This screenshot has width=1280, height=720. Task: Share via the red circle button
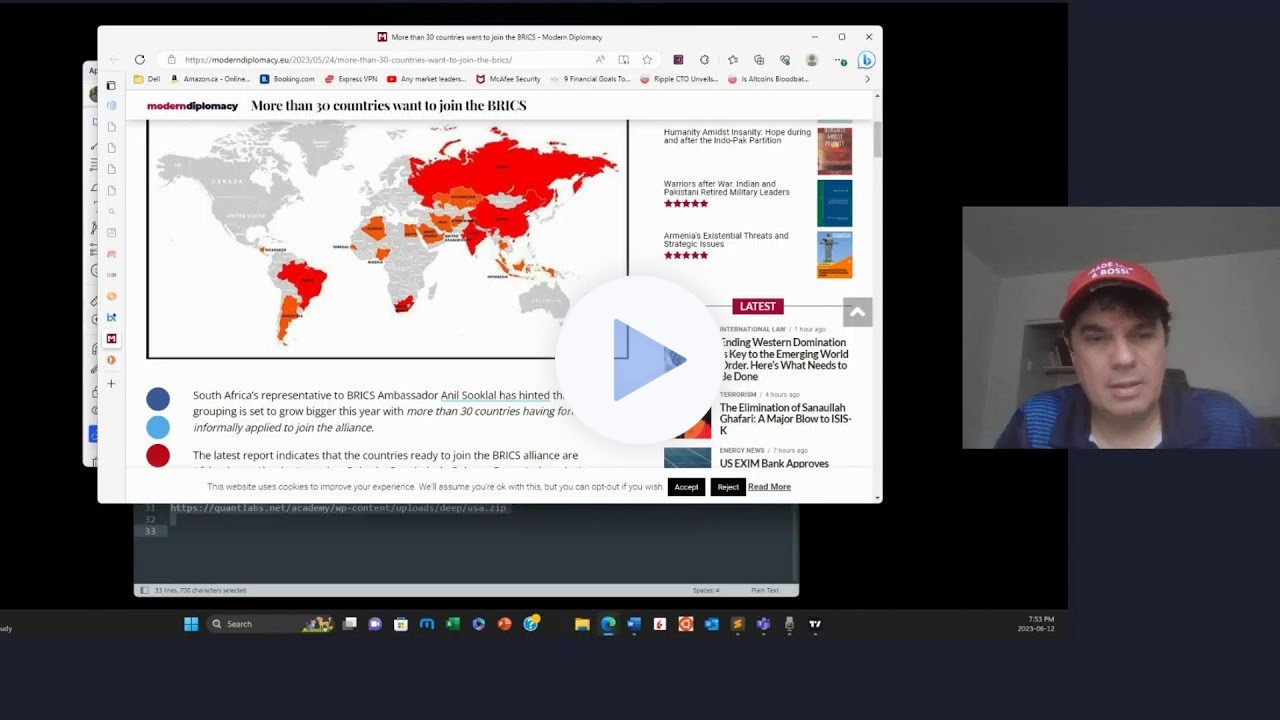(158, 456)
